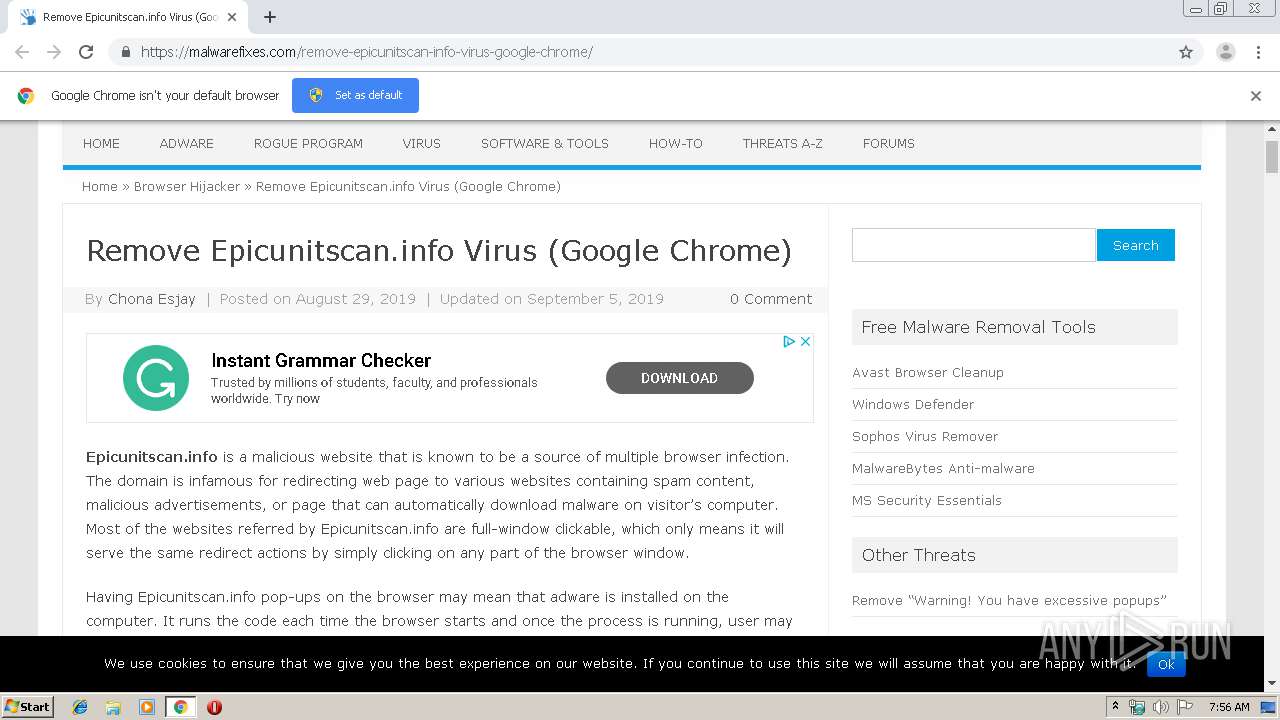Open the ADWARE menu item
The image size is (1280, 720).
(x=186, y=144)
